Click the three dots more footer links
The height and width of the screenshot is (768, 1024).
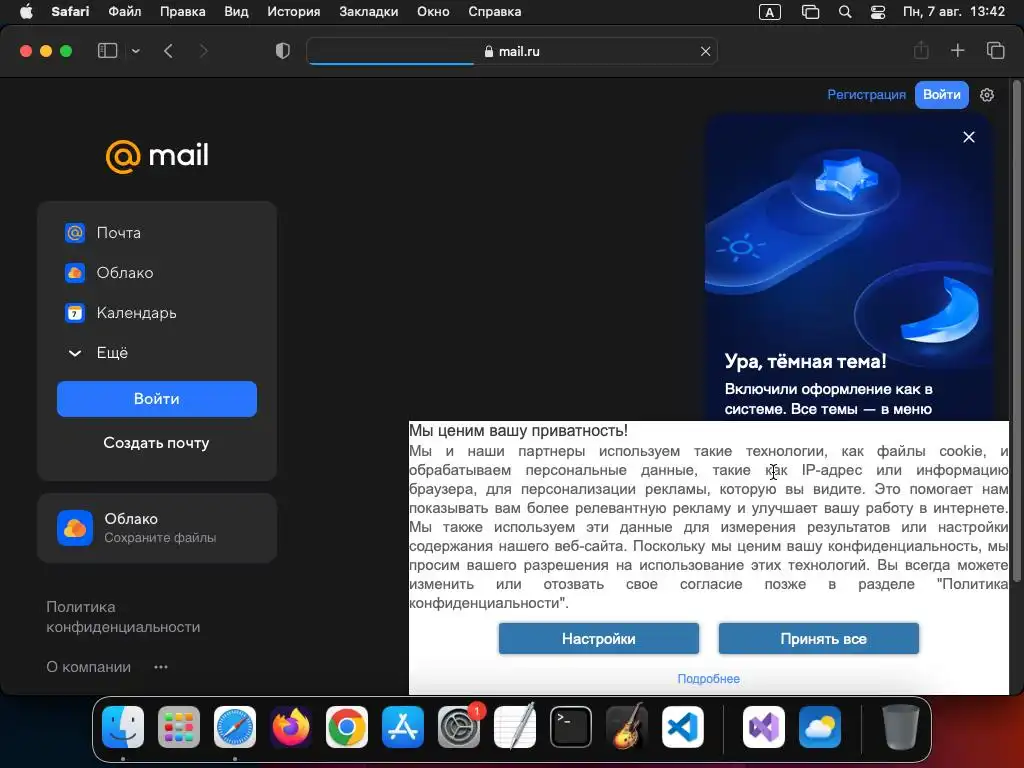point(161,667)
